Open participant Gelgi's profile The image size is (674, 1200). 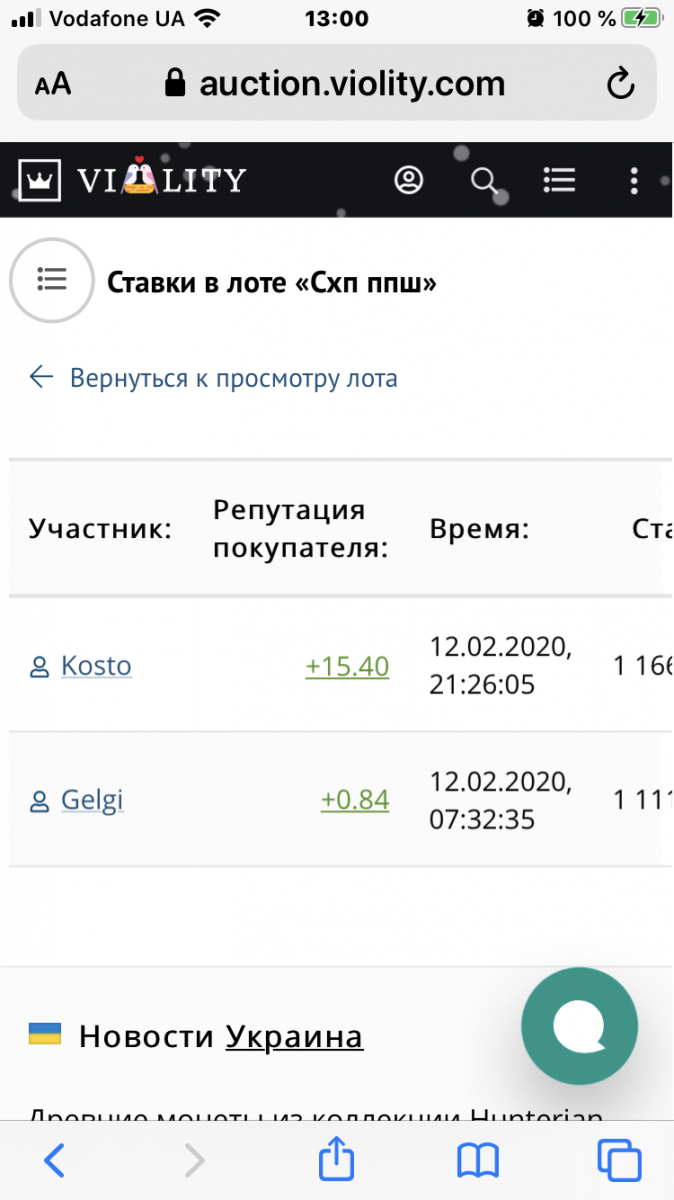92,800
